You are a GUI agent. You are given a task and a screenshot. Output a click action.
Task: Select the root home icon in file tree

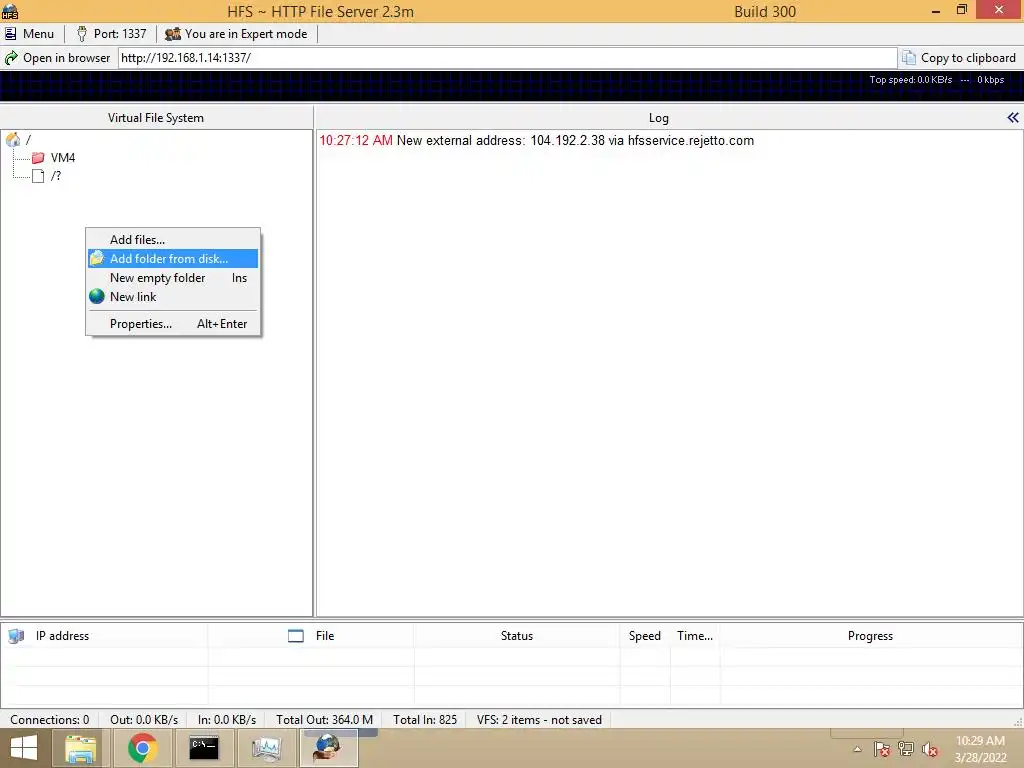pos(13,139)
